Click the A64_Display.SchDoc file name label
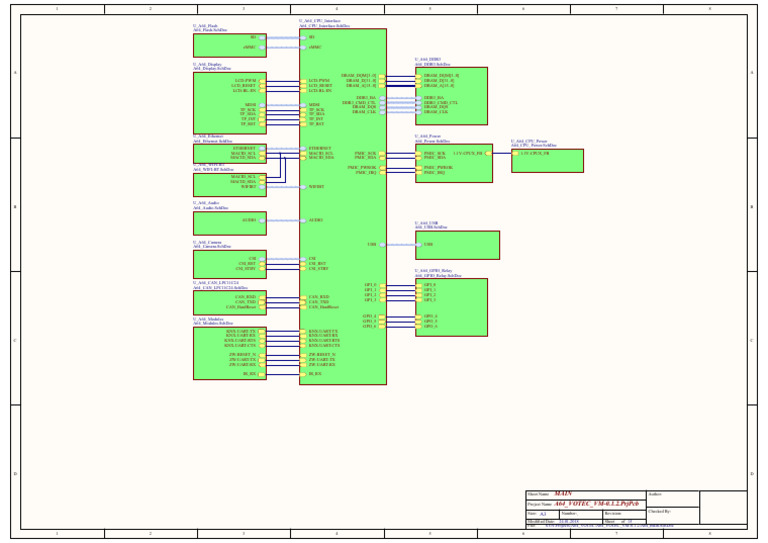 coord(212,69)
